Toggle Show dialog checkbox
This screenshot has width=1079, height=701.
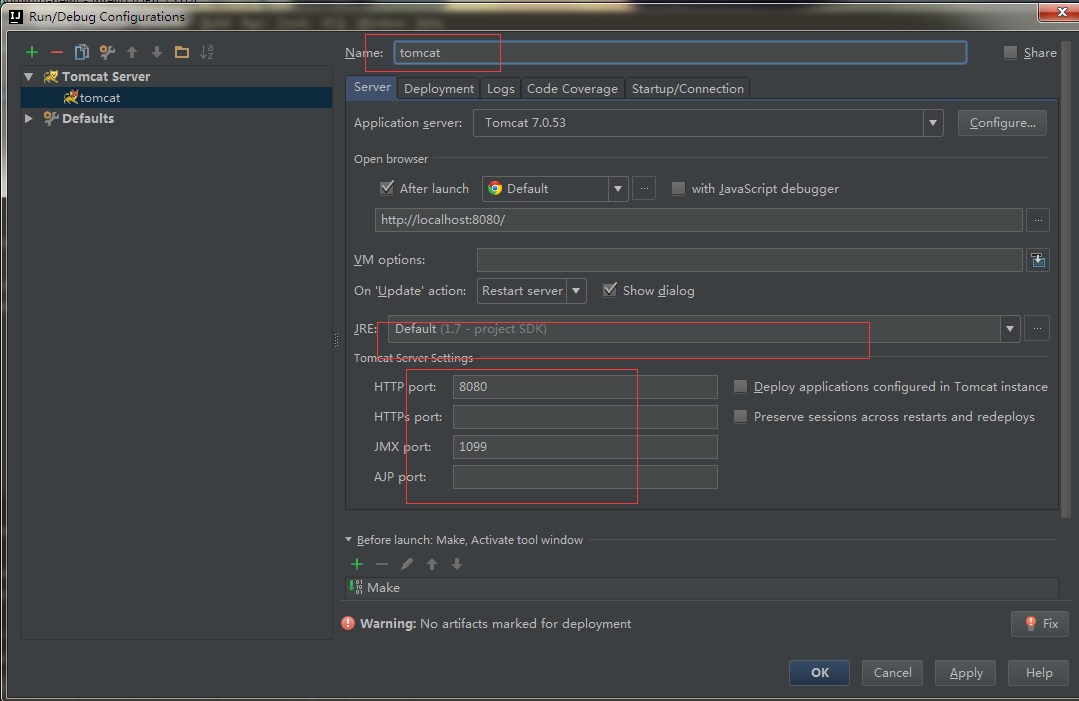point(610,290)
